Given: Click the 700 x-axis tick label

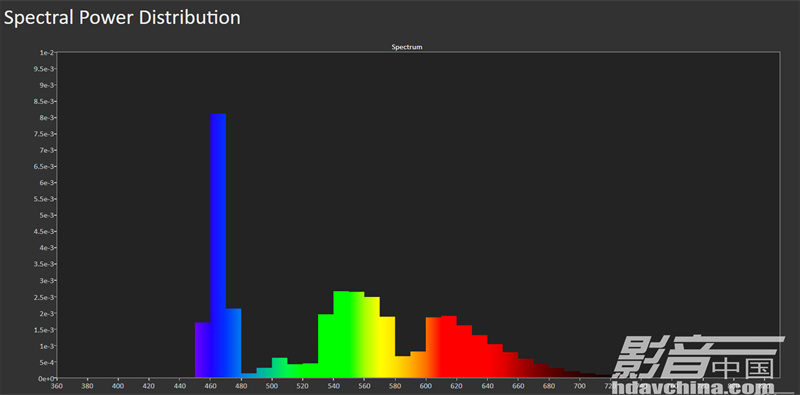Looking at the screenshot, I should [579, 387].
